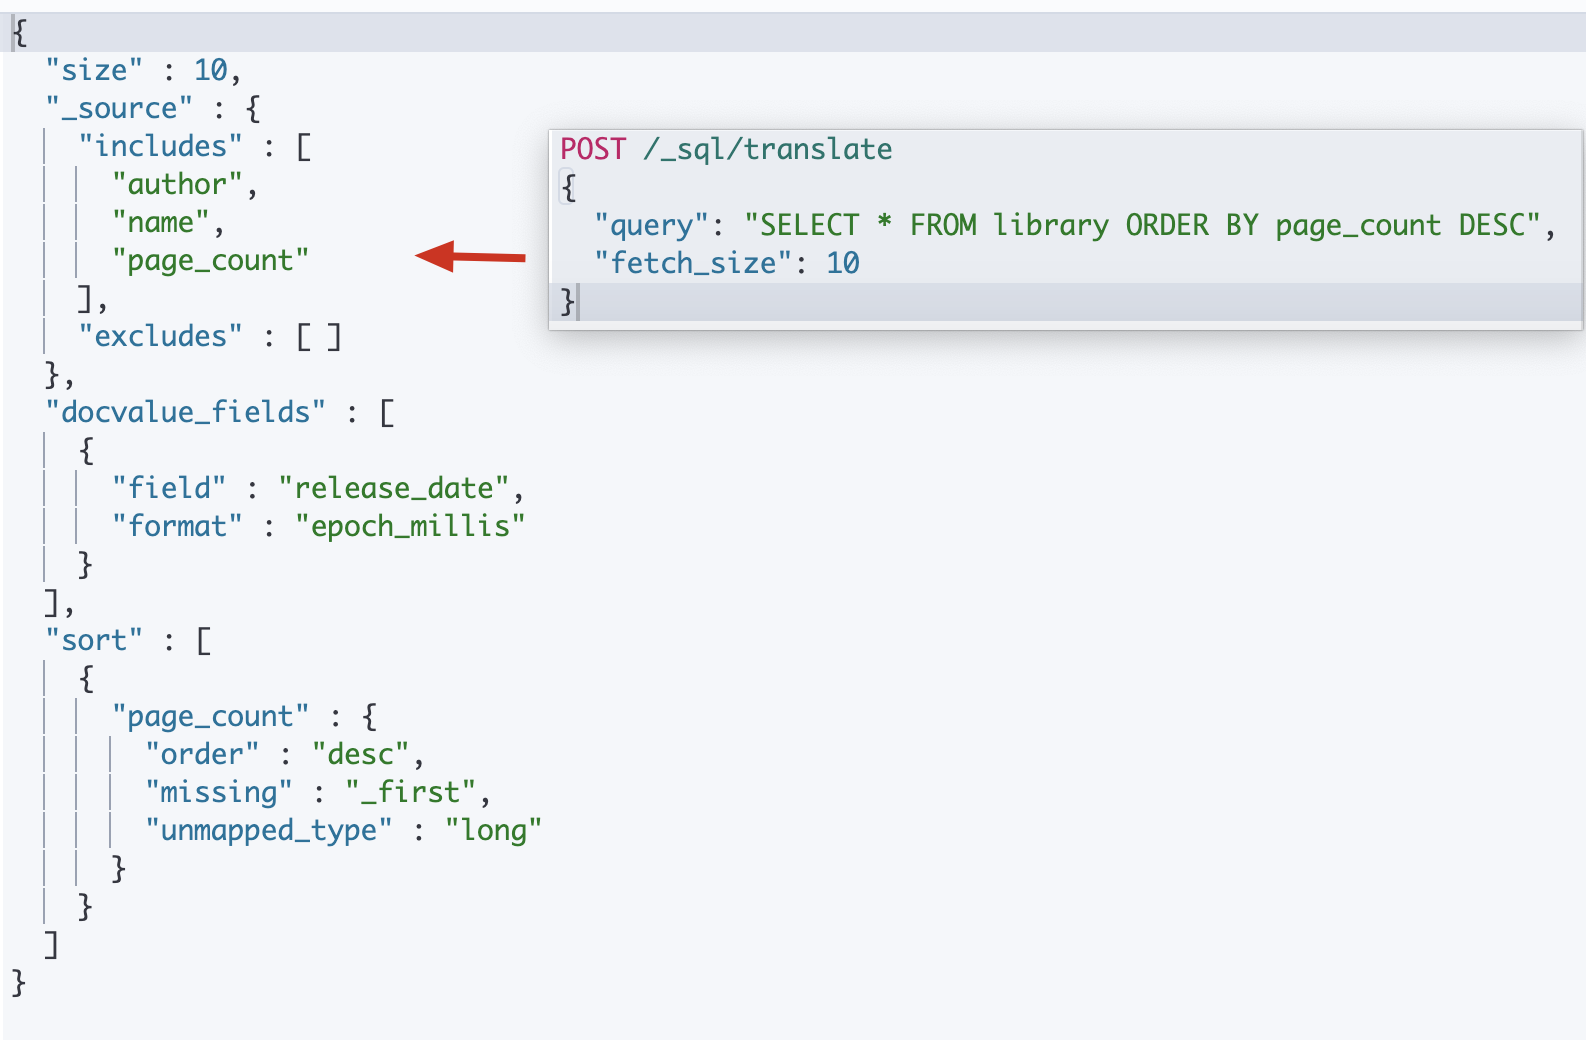
Task: Select the "name" entry in includes
Action: coord(161,222)
